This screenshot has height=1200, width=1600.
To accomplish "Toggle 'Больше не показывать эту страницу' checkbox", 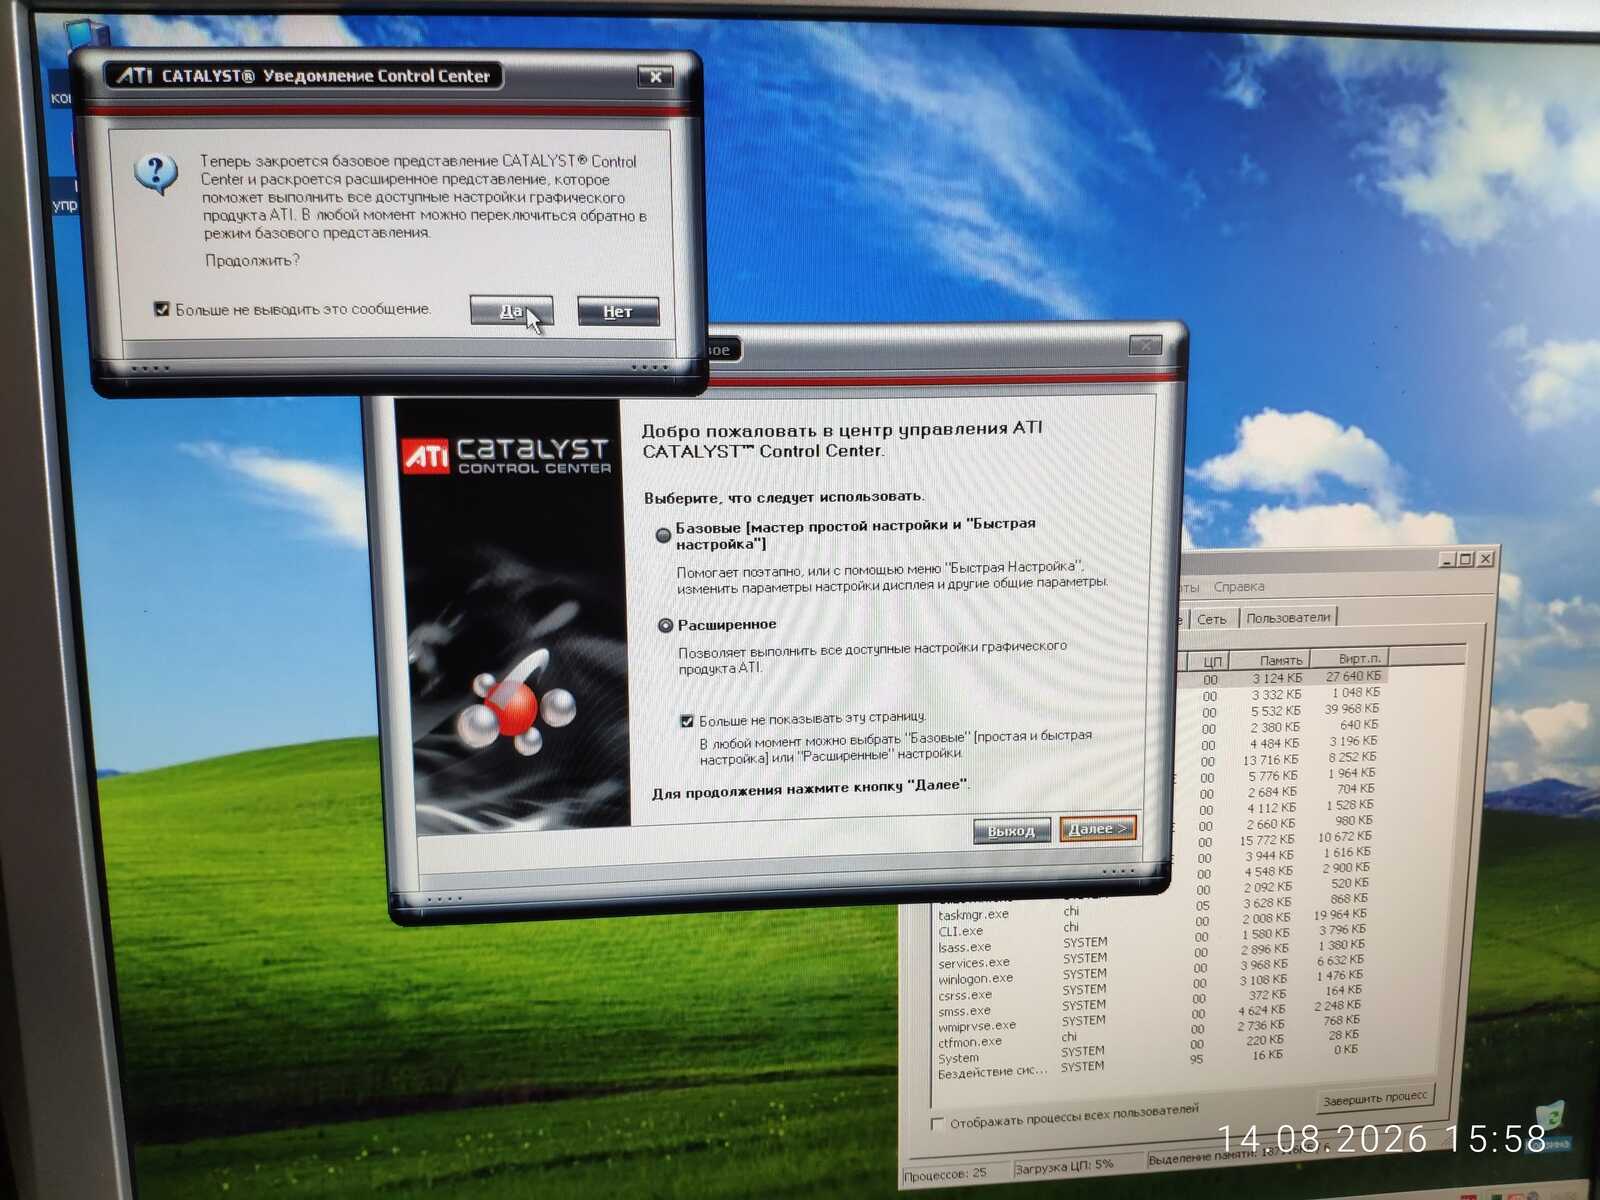I will [687, 720].
